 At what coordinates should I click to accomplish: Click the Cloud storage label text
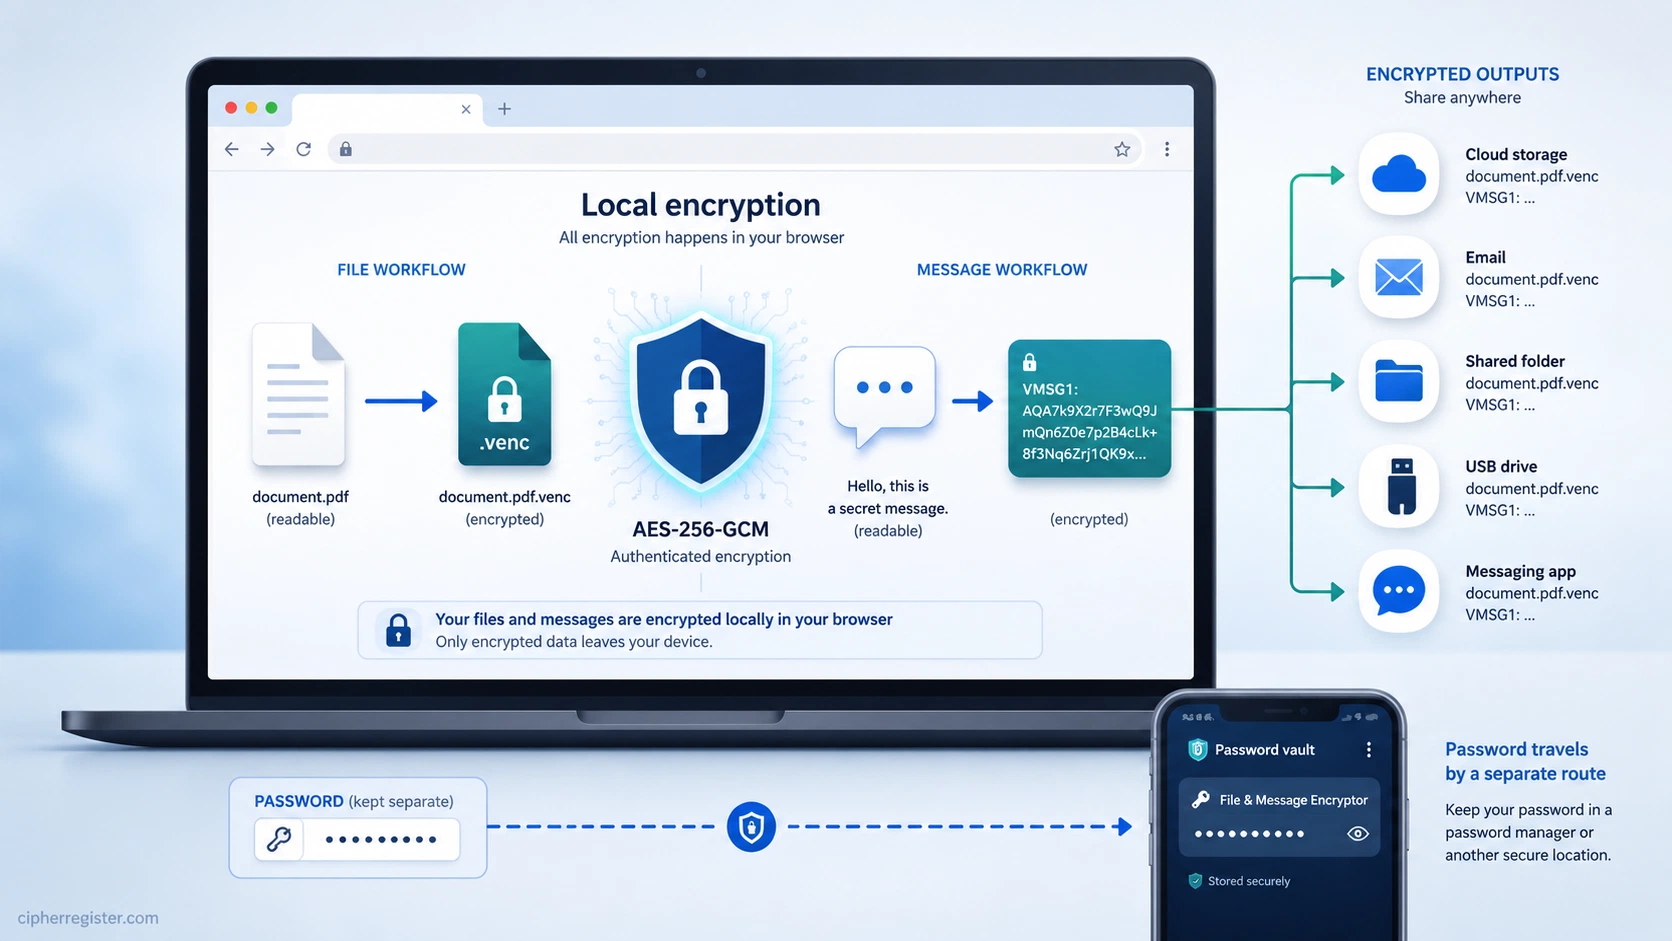point(1516,154)
